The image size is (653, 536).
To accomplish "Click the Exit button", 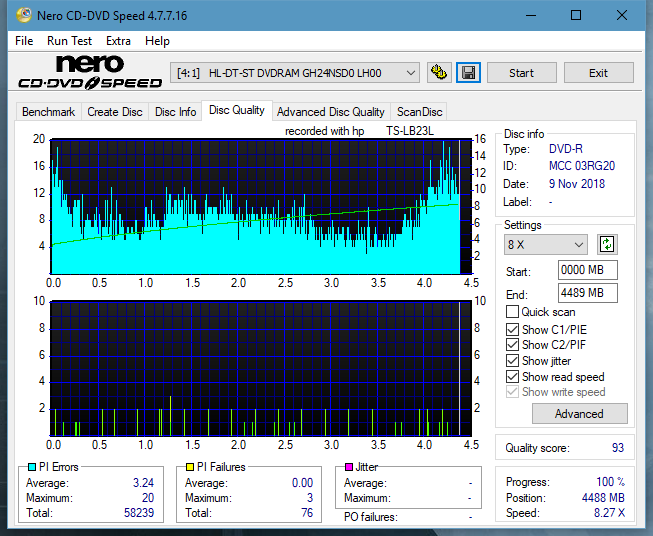I will tap(598, 73).
